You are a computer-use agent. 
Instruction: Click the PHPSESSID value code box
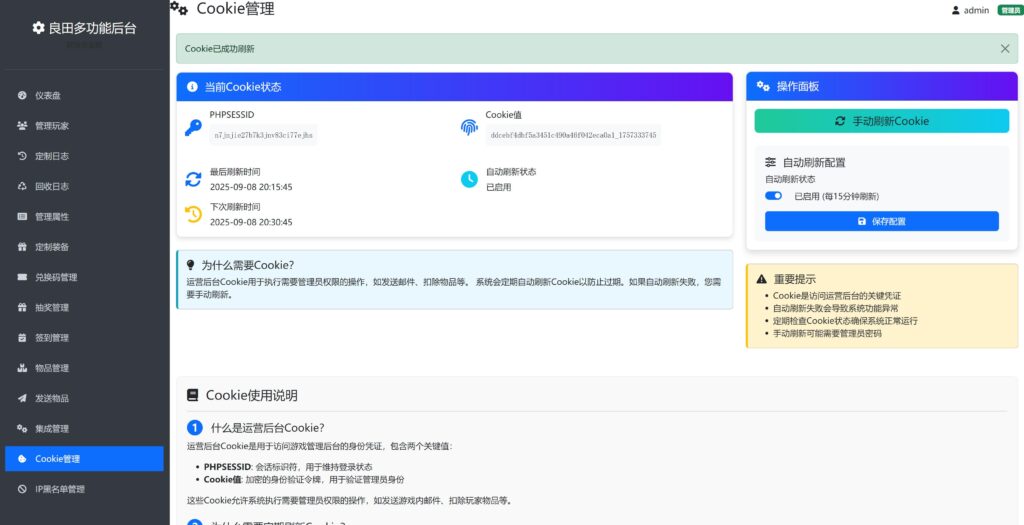coord(263,135)
